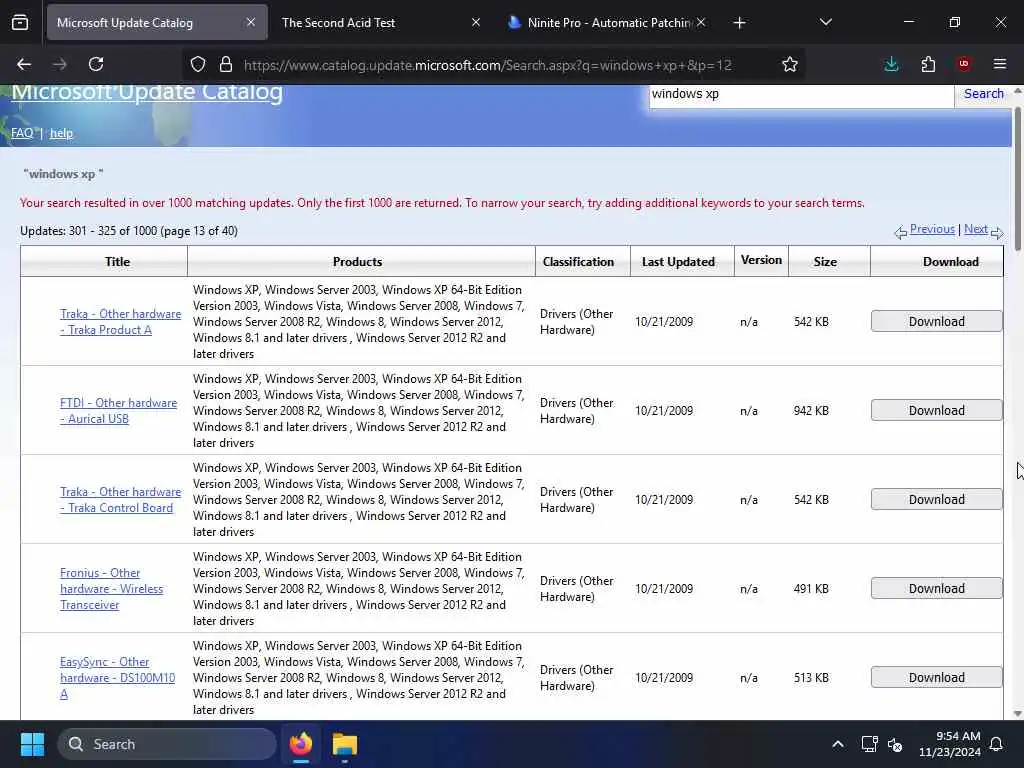
Task: Switch to the Ninite Pro tab
Action: pos(604,22)
